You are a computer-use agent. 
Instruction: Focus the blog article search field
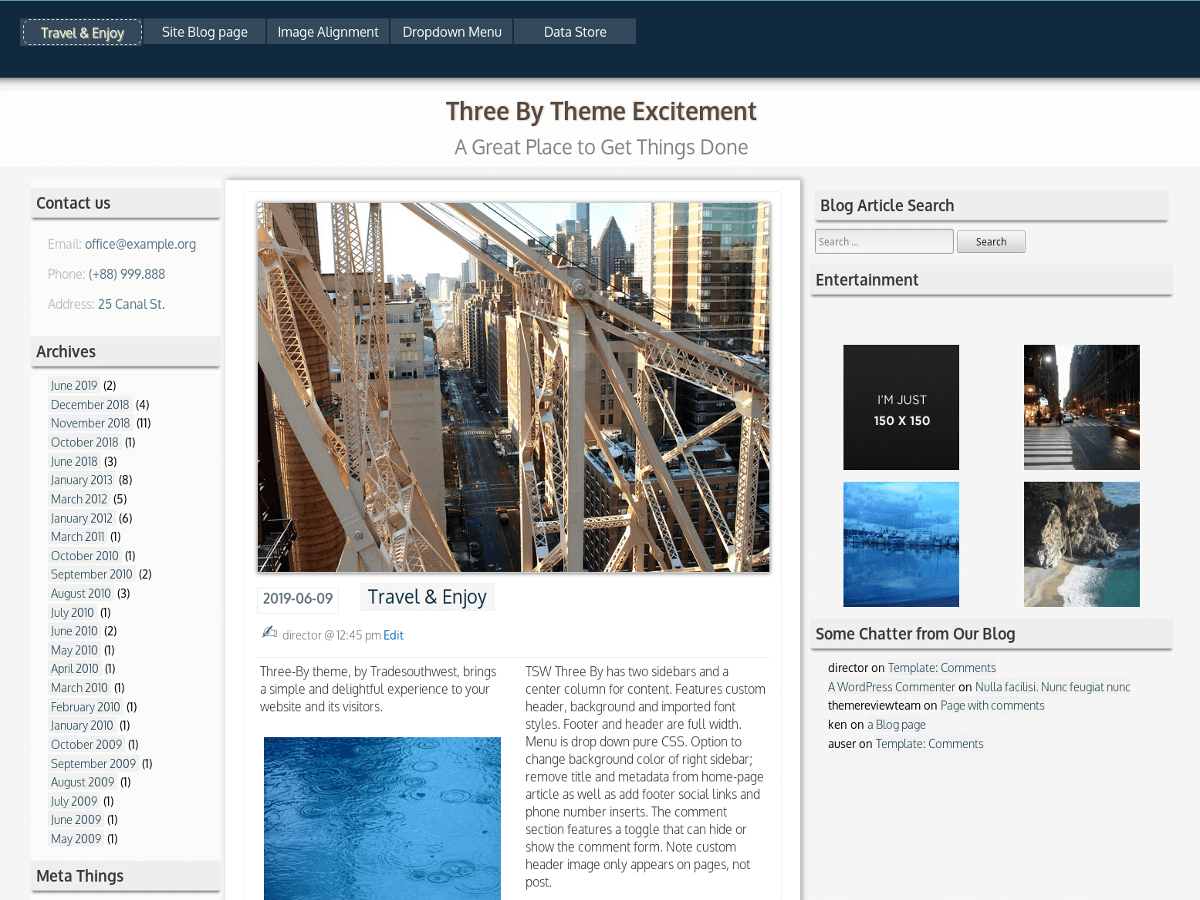click(884, 241)
